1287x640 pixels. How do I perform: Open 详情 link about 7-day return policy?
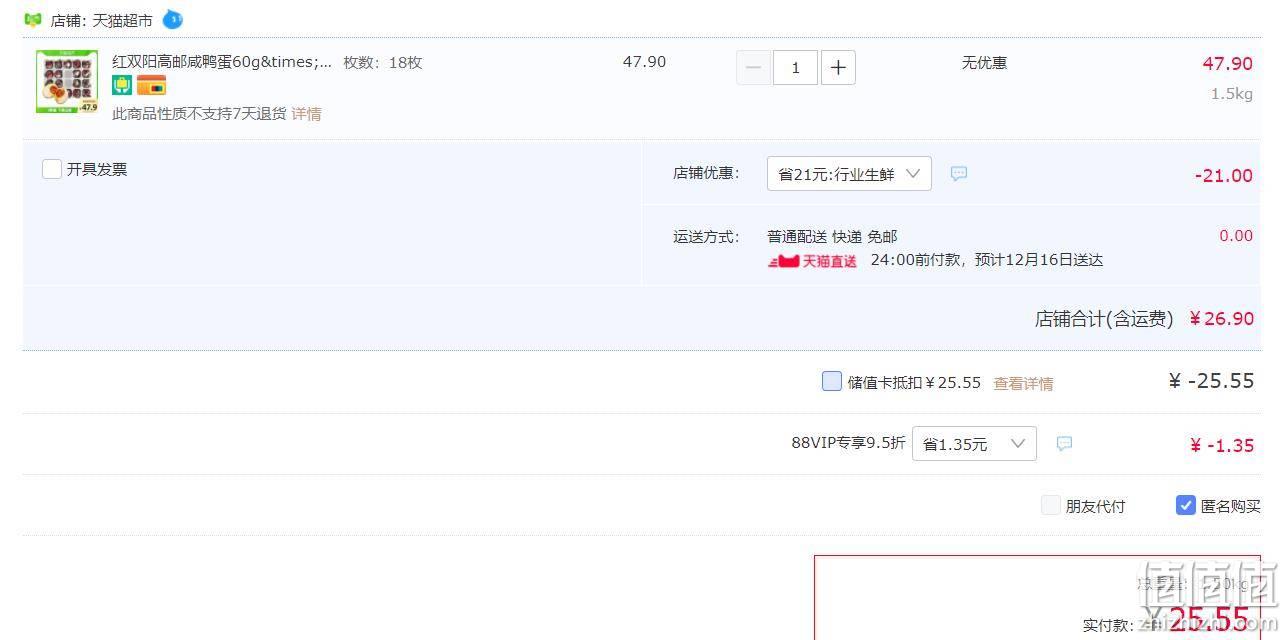pyautogui.click(x=307, y=114)
